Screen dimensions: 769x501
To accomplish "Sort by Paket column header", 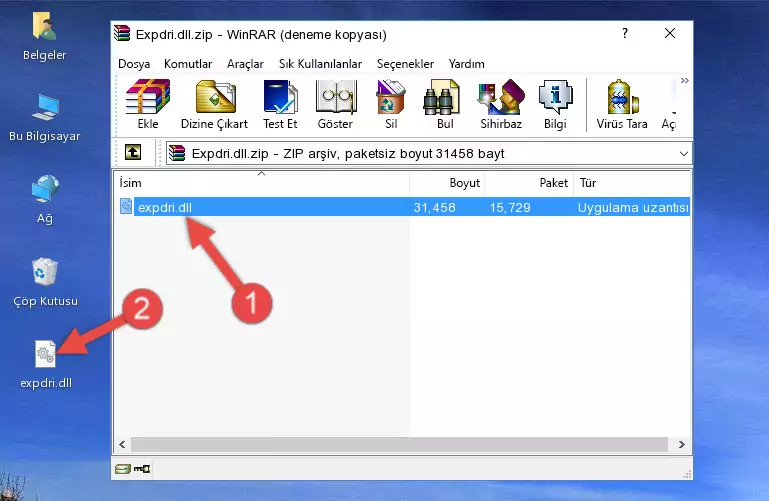I will [529, 183].
